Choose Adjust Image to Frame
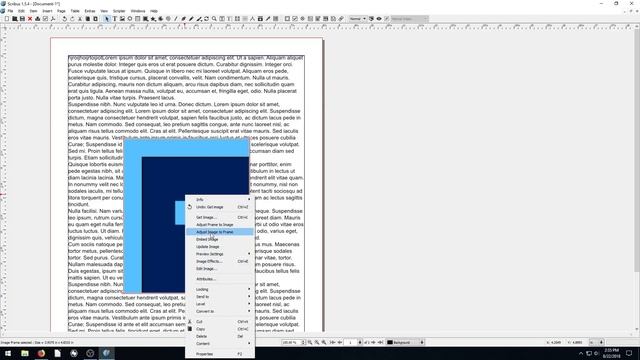Image resolution: width=640 pixels, height=360 pixels. coord(220,232)
